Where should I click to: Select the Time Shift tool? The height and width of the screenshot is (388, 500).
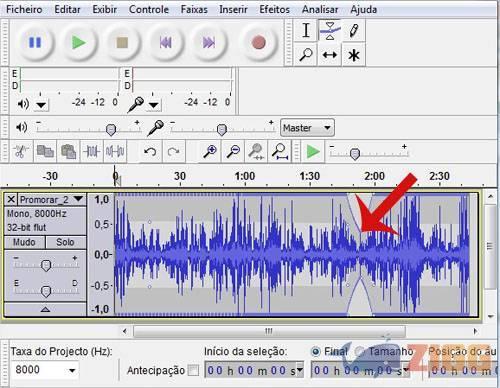pos(330,55)
